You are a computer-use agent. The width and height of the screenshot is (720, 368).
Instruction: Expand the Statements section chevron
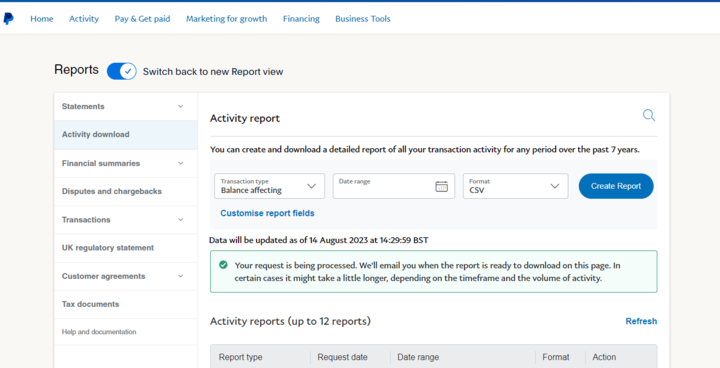click(x=180, y=106)
